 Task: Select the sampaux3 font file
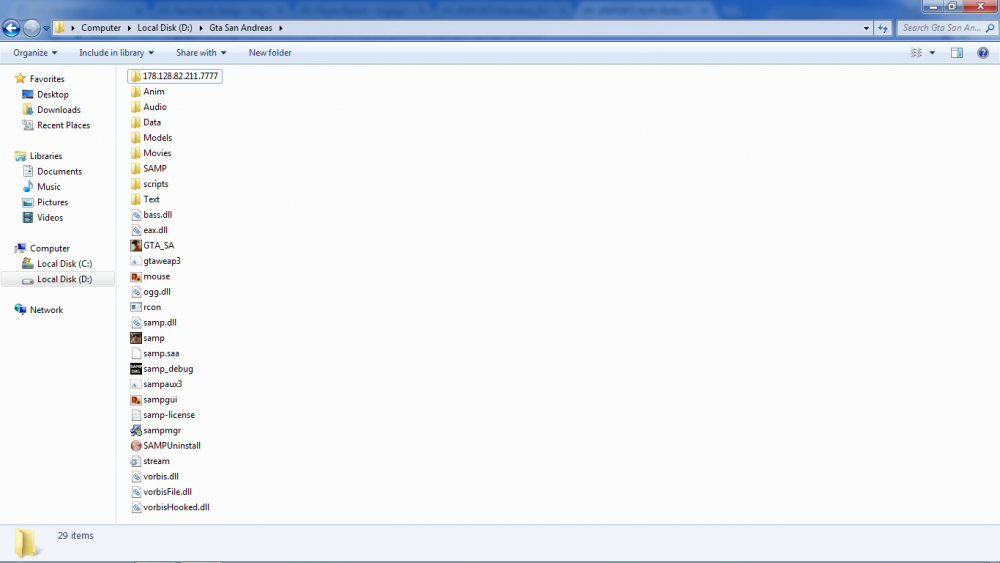point(156,384)
